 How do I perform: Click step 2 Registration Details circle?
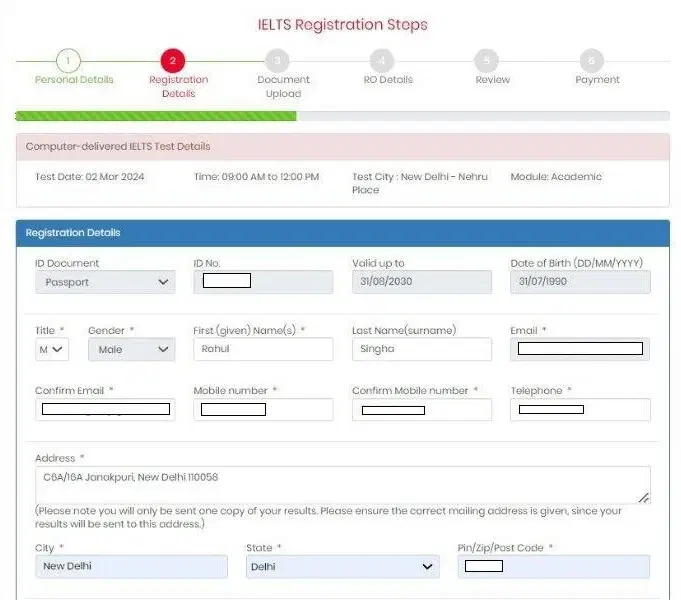pyautogui.click(x=173, y=60)
